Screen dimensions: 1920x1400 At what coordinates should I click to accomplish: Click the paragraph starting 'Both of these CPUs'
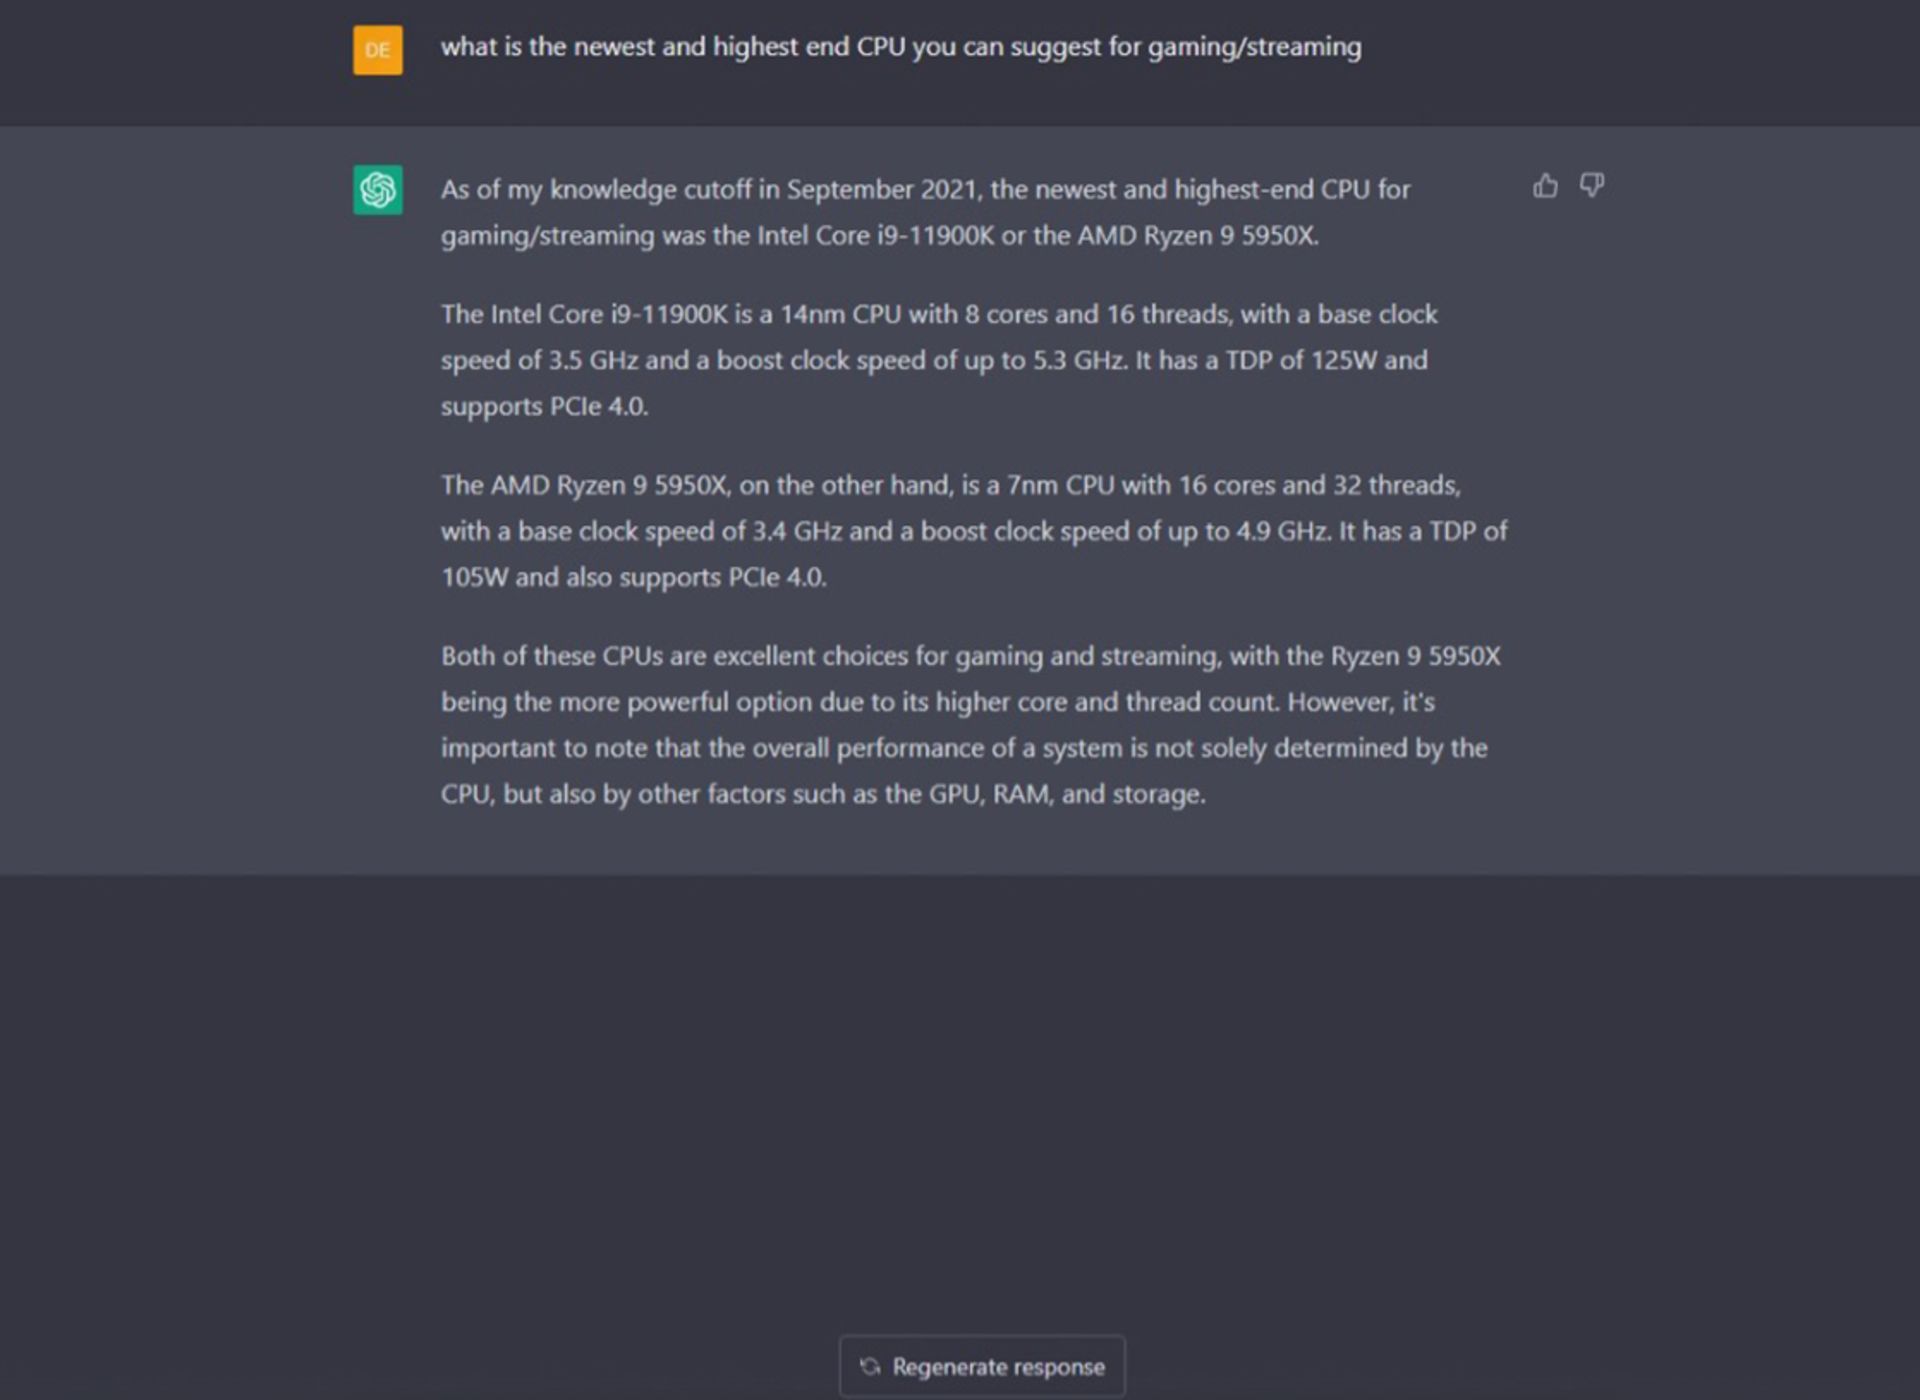click(971, 725)
